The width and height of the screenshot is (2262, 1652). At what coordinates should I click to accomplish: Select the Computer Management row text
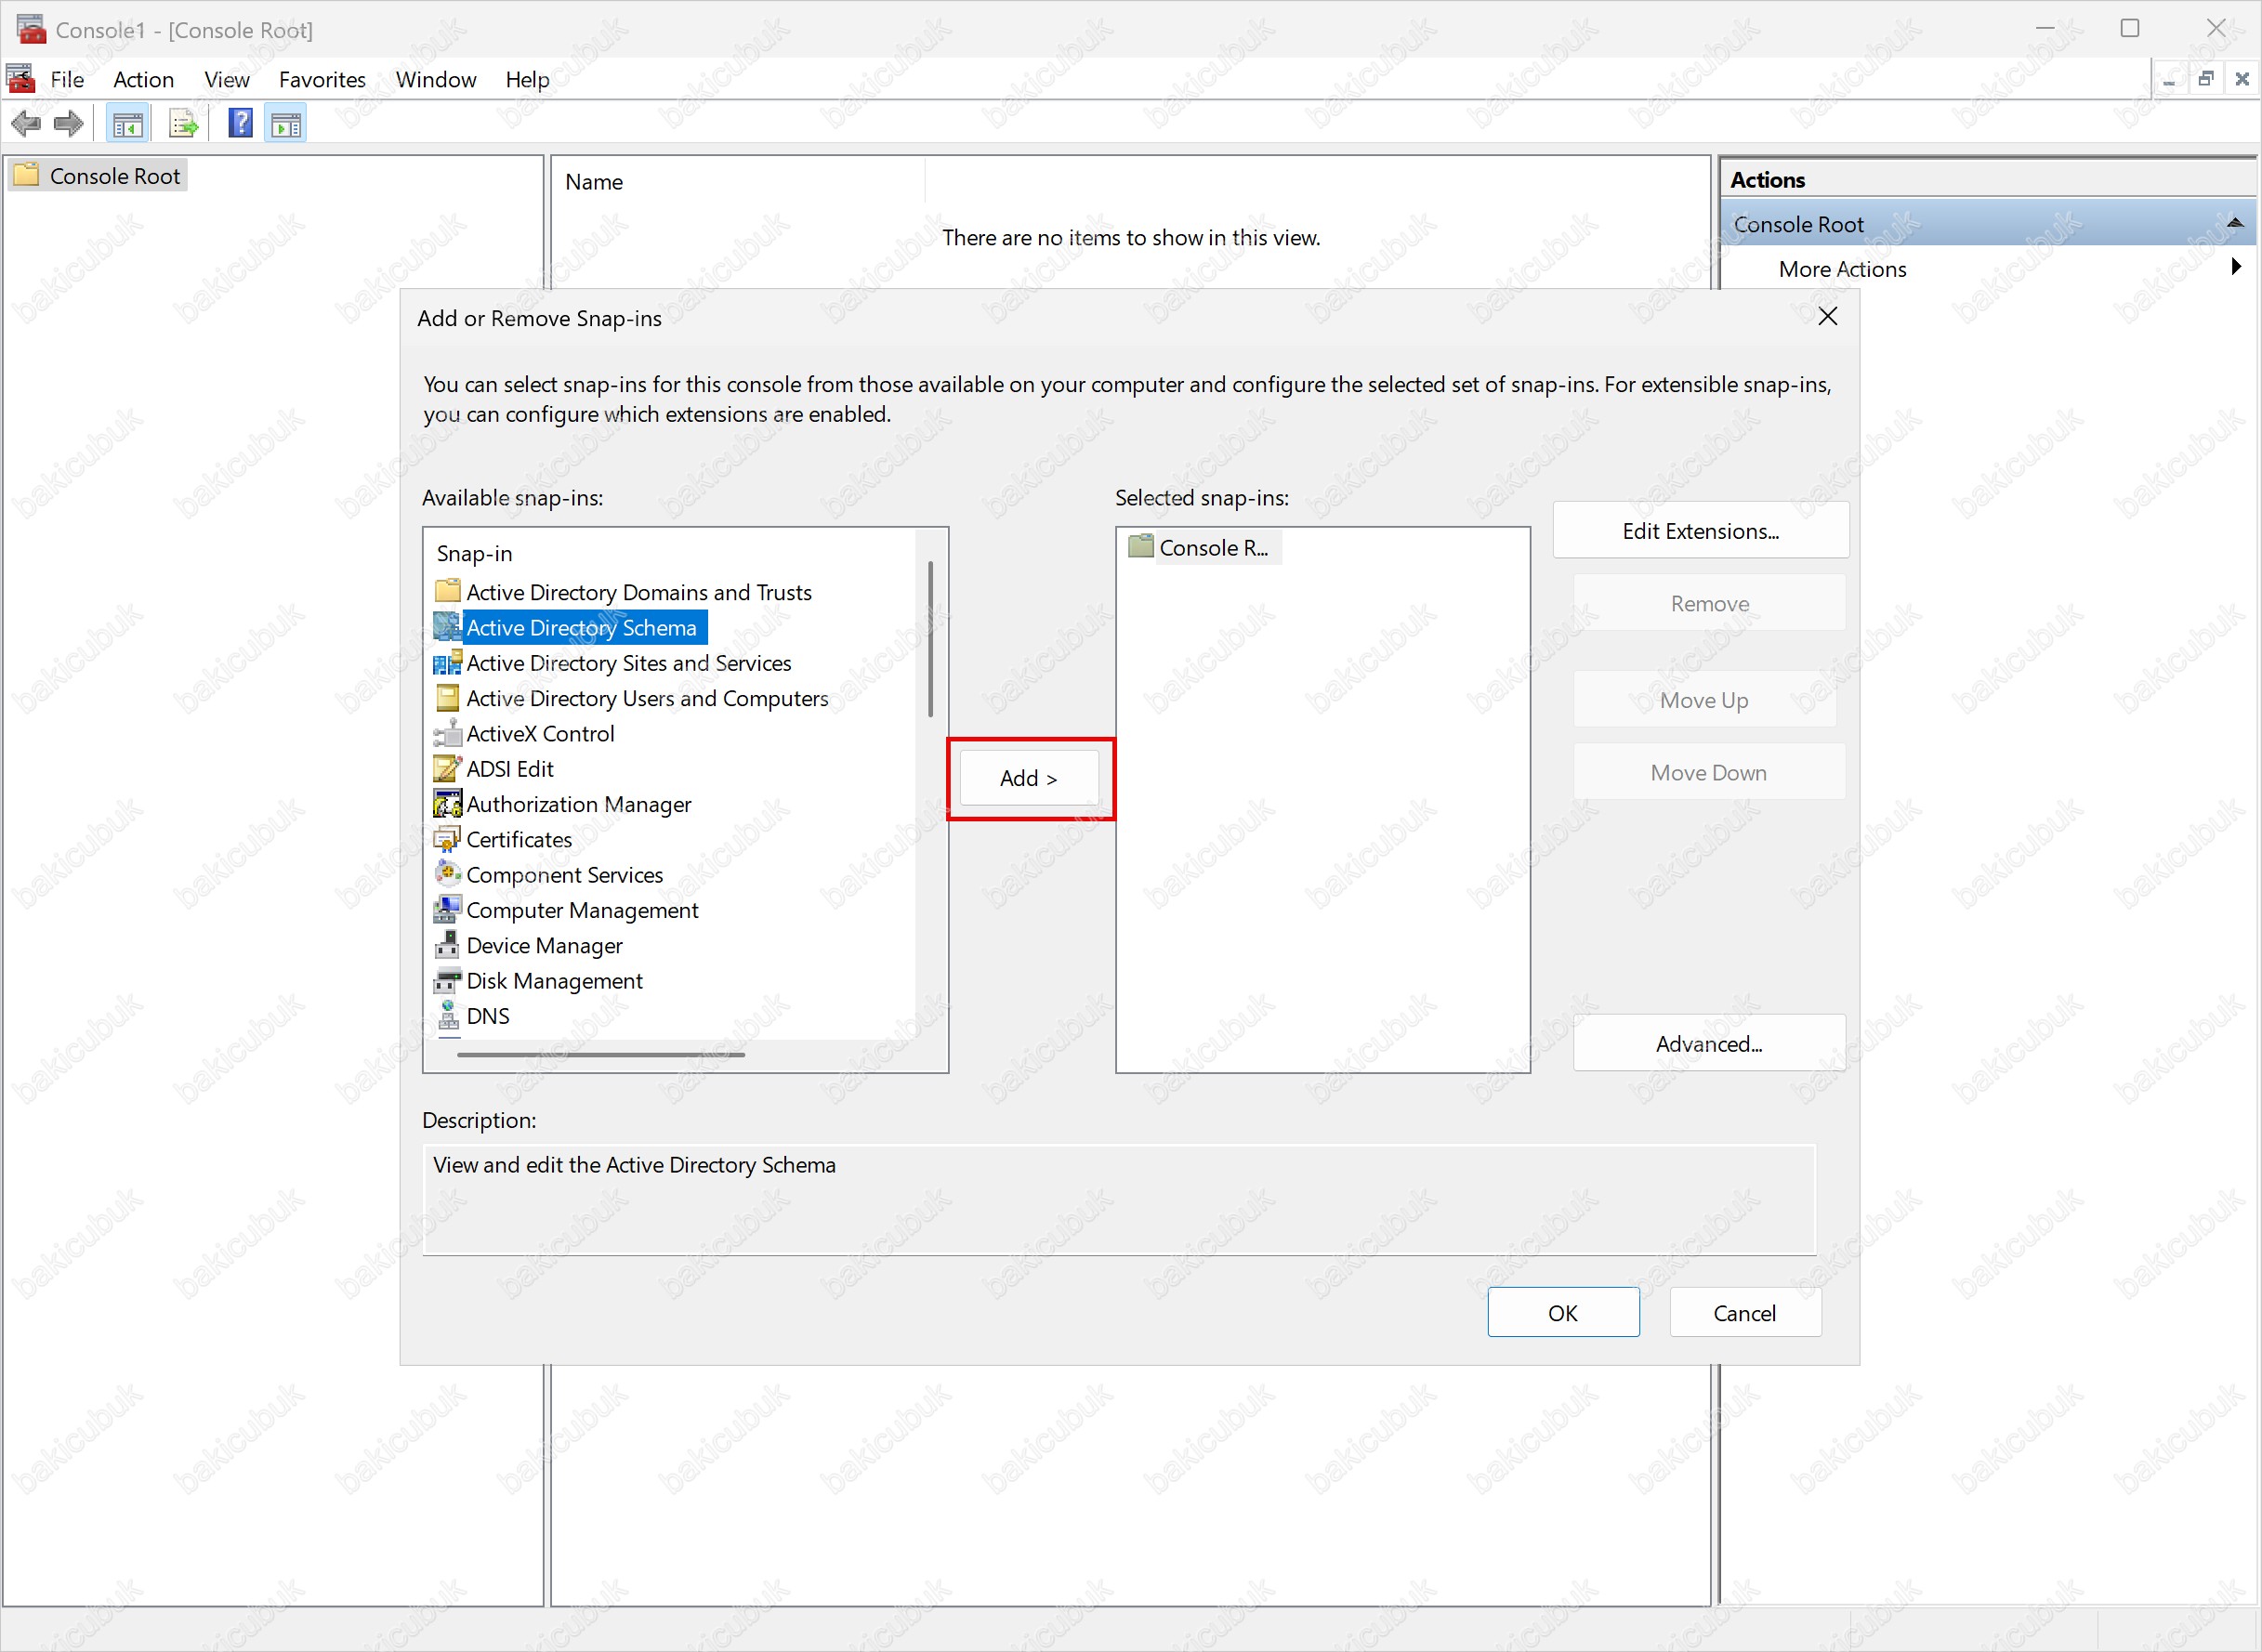582,910
